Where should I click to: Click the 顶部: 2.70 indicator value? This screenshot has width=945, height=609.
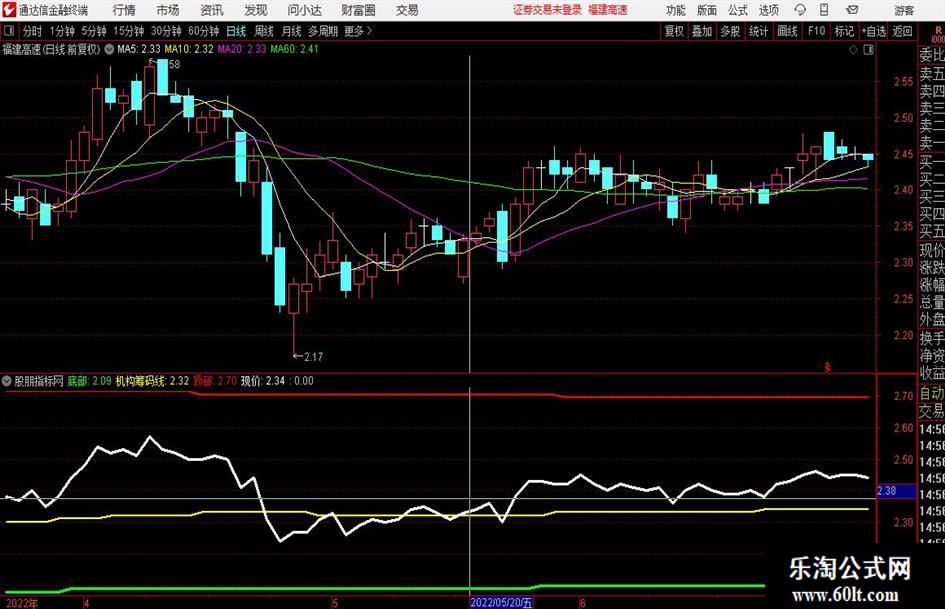[215, 381]
